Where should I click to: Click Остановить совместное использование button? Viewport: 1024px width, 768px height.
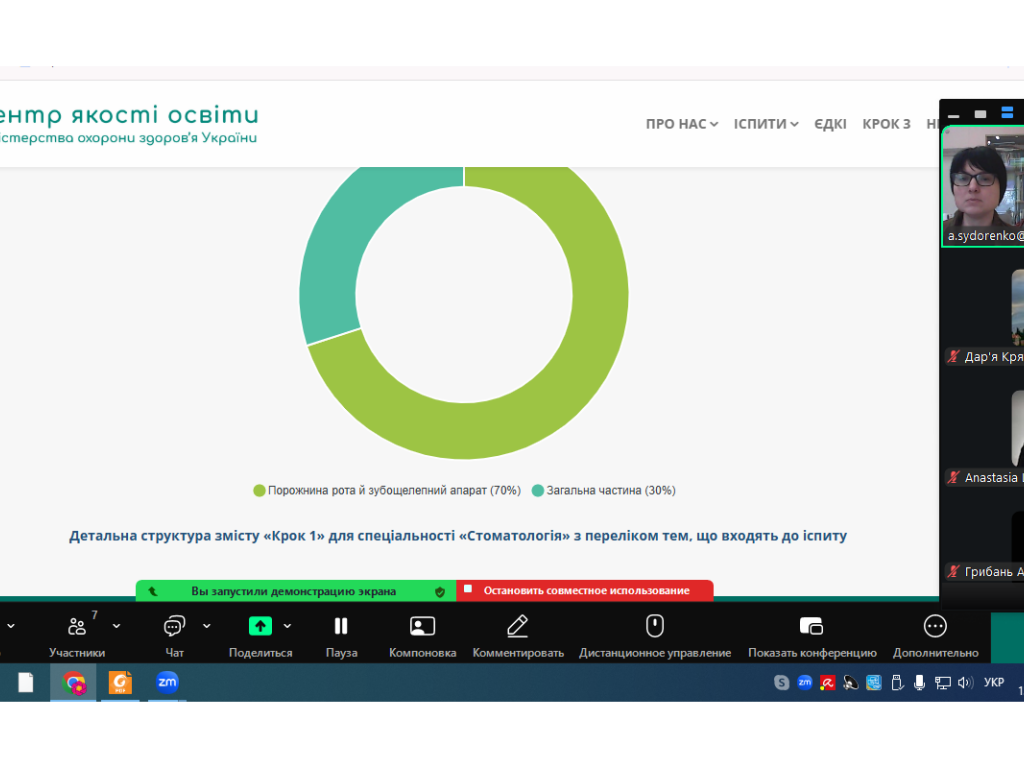[x=585, y=591]
